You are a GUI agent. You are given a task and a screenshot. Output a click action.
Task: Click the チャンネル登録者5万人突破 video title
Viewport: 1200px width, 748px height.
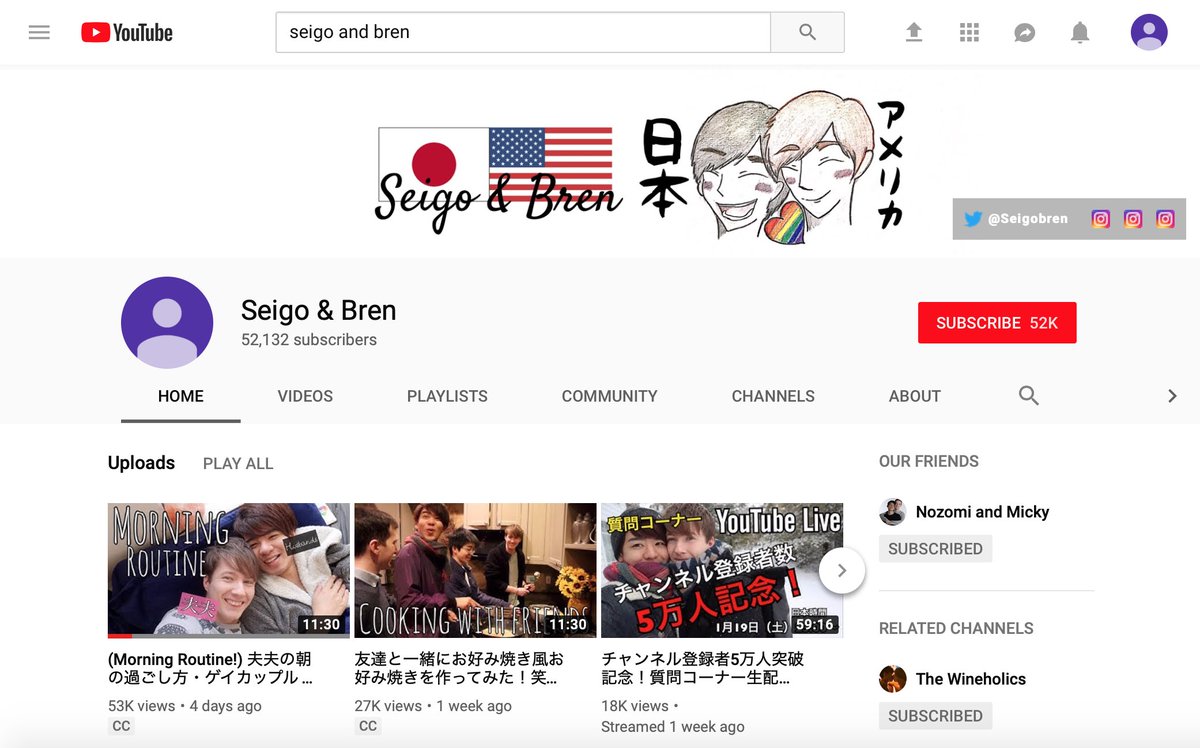703,669
